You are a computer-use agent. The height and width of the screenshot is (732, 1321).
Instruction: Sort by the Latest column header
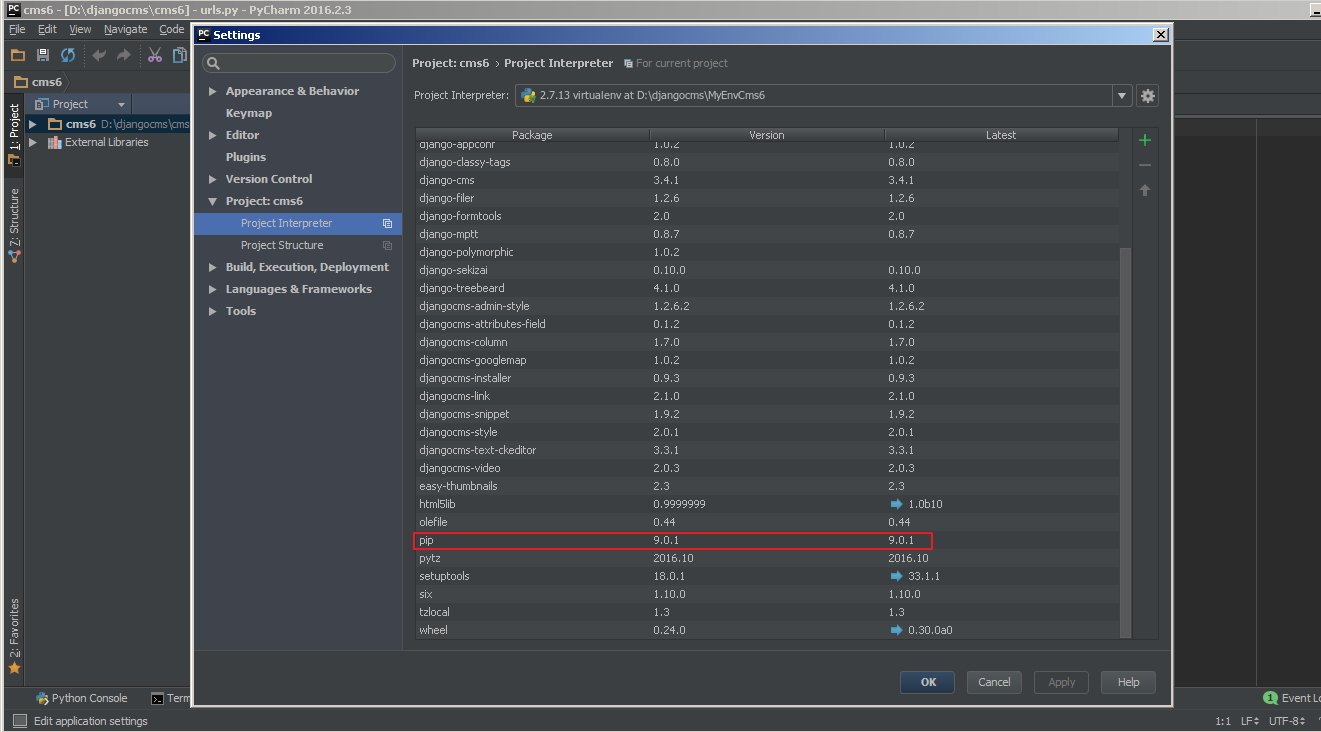tap(1001, 135)
